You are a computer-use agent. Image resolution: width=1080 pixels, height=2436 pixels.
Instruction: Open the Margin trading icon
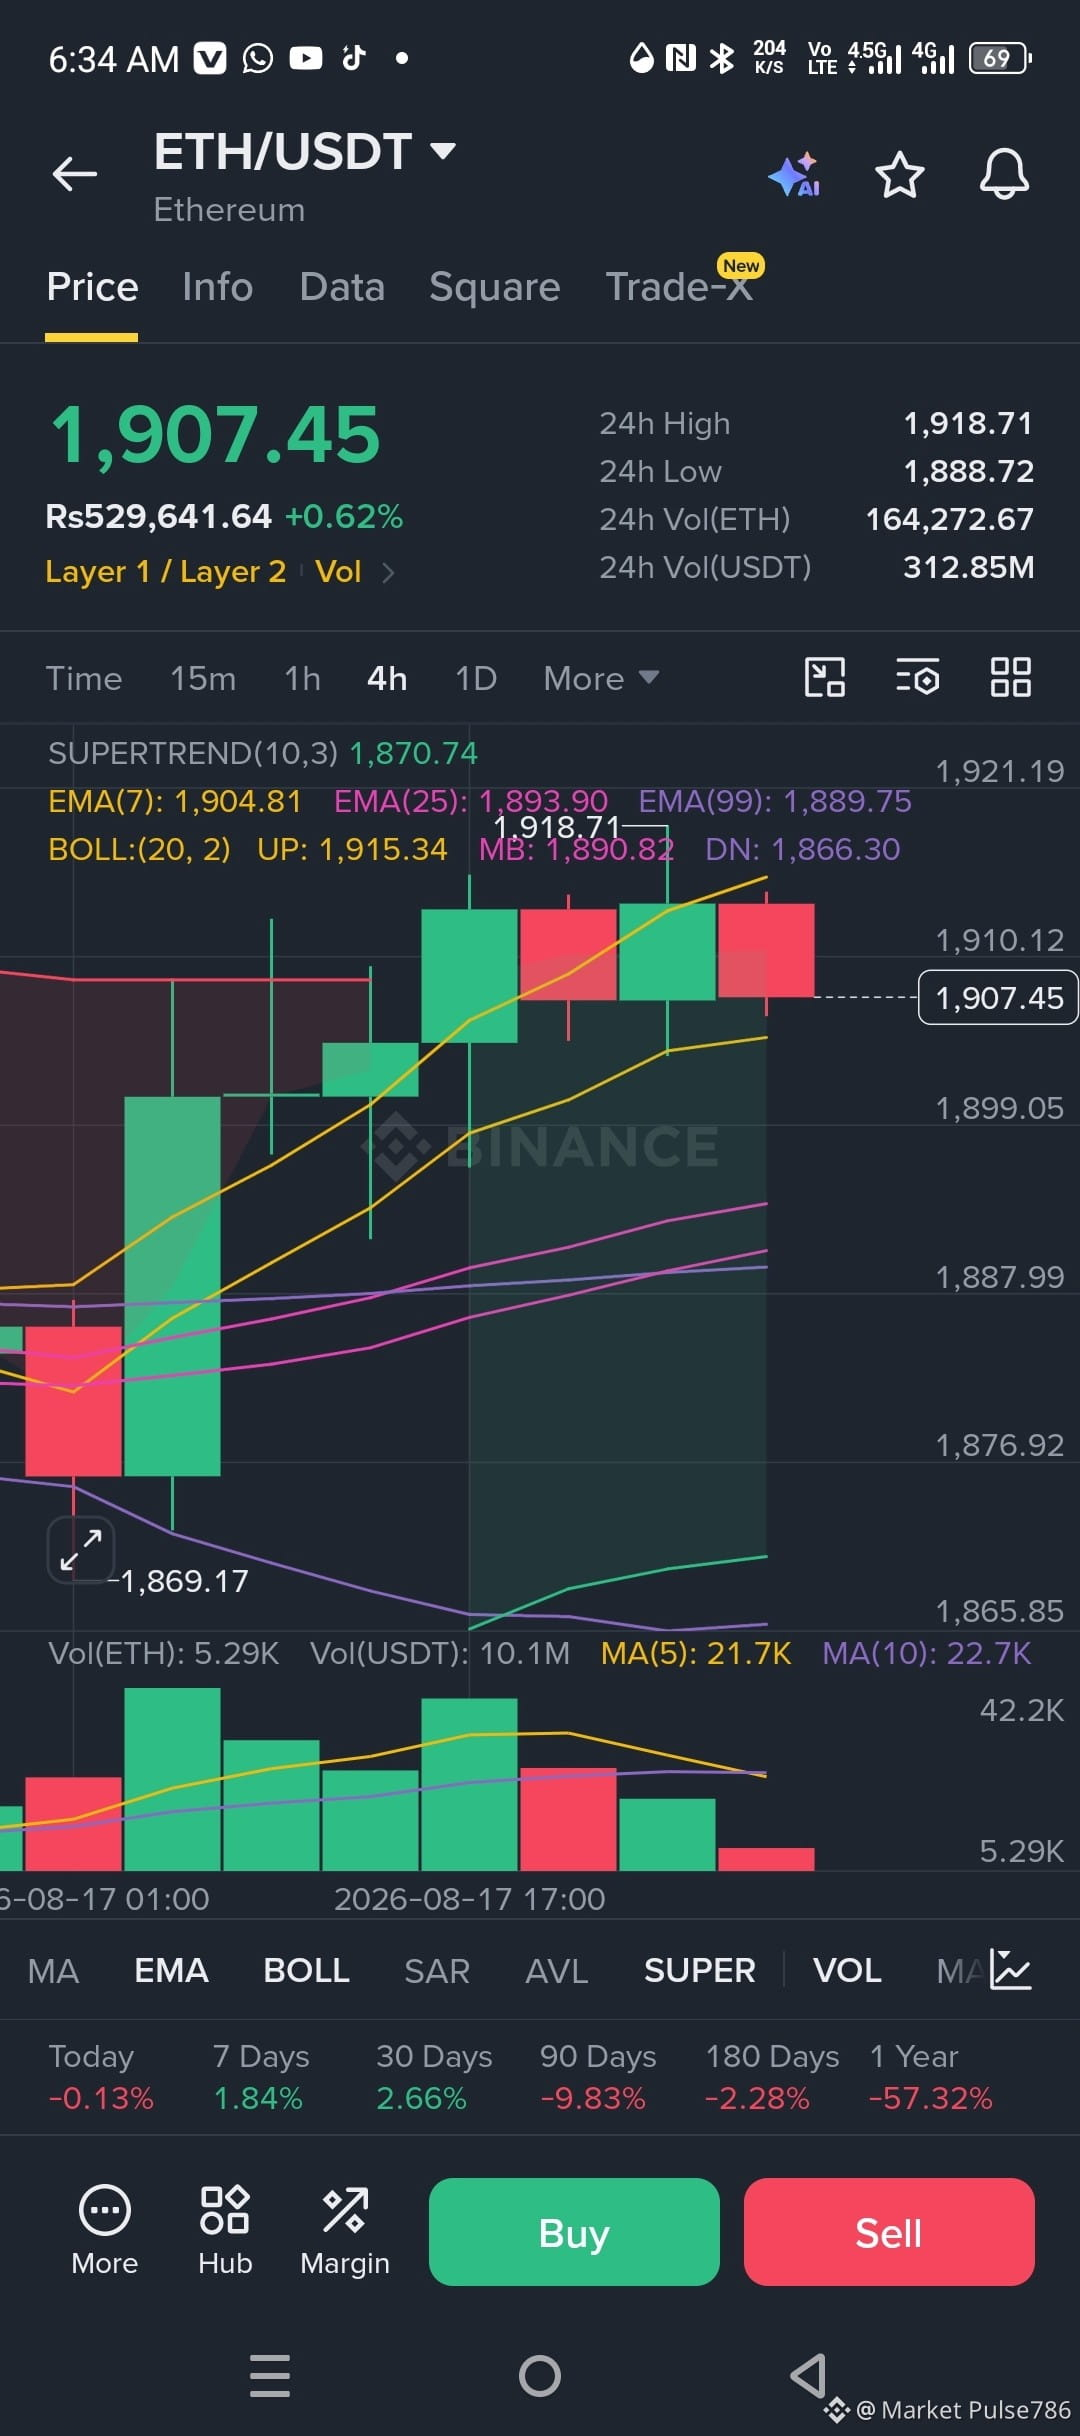pos(345,2210)
